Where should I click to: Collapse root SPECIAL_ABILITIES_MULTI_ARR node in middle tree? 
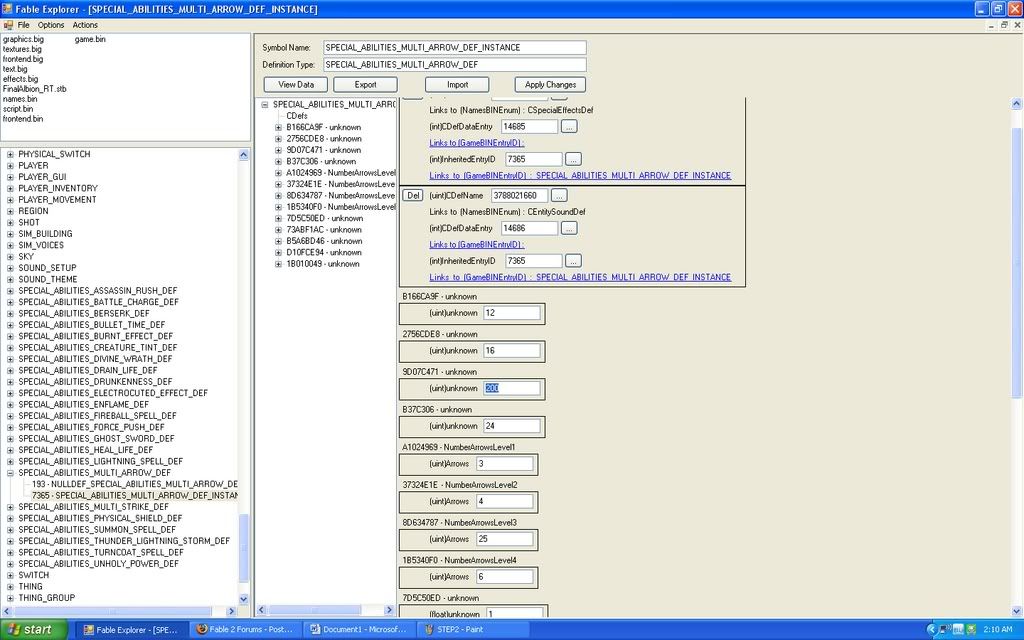click(264, 104)
